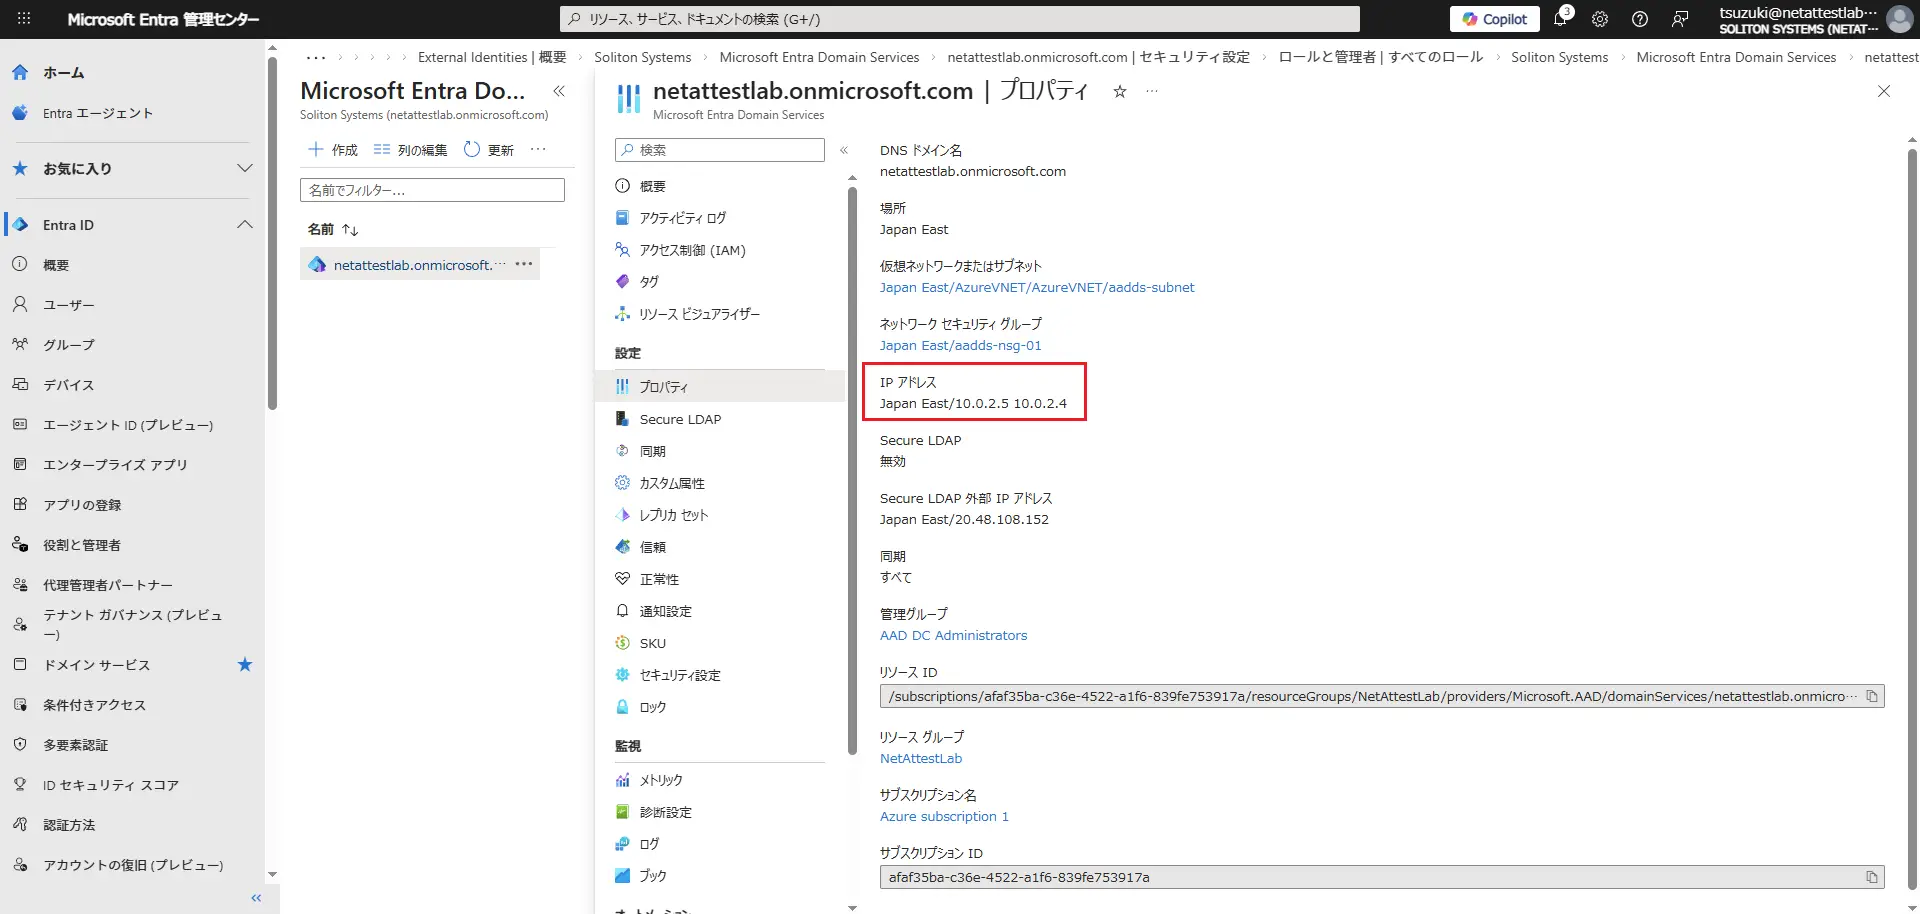Viewport: 1920px width, 914px height.
Task: Unfavorite Domain Services using the blue star
Action: (x=245, y=665)
